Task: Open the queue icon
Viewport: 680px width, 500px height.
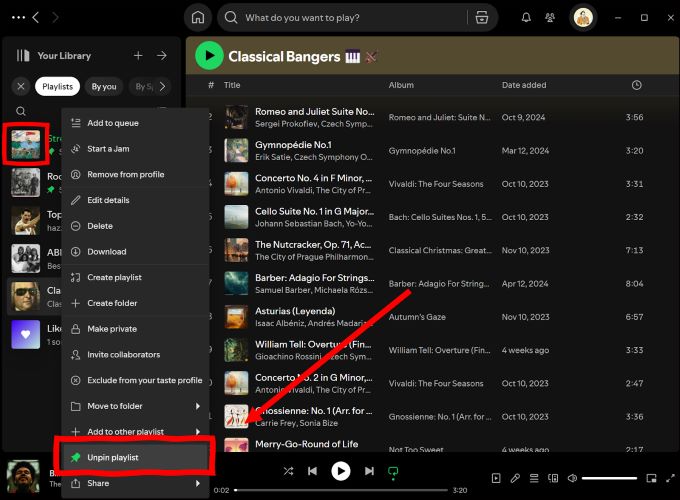Action: [534, 478]
